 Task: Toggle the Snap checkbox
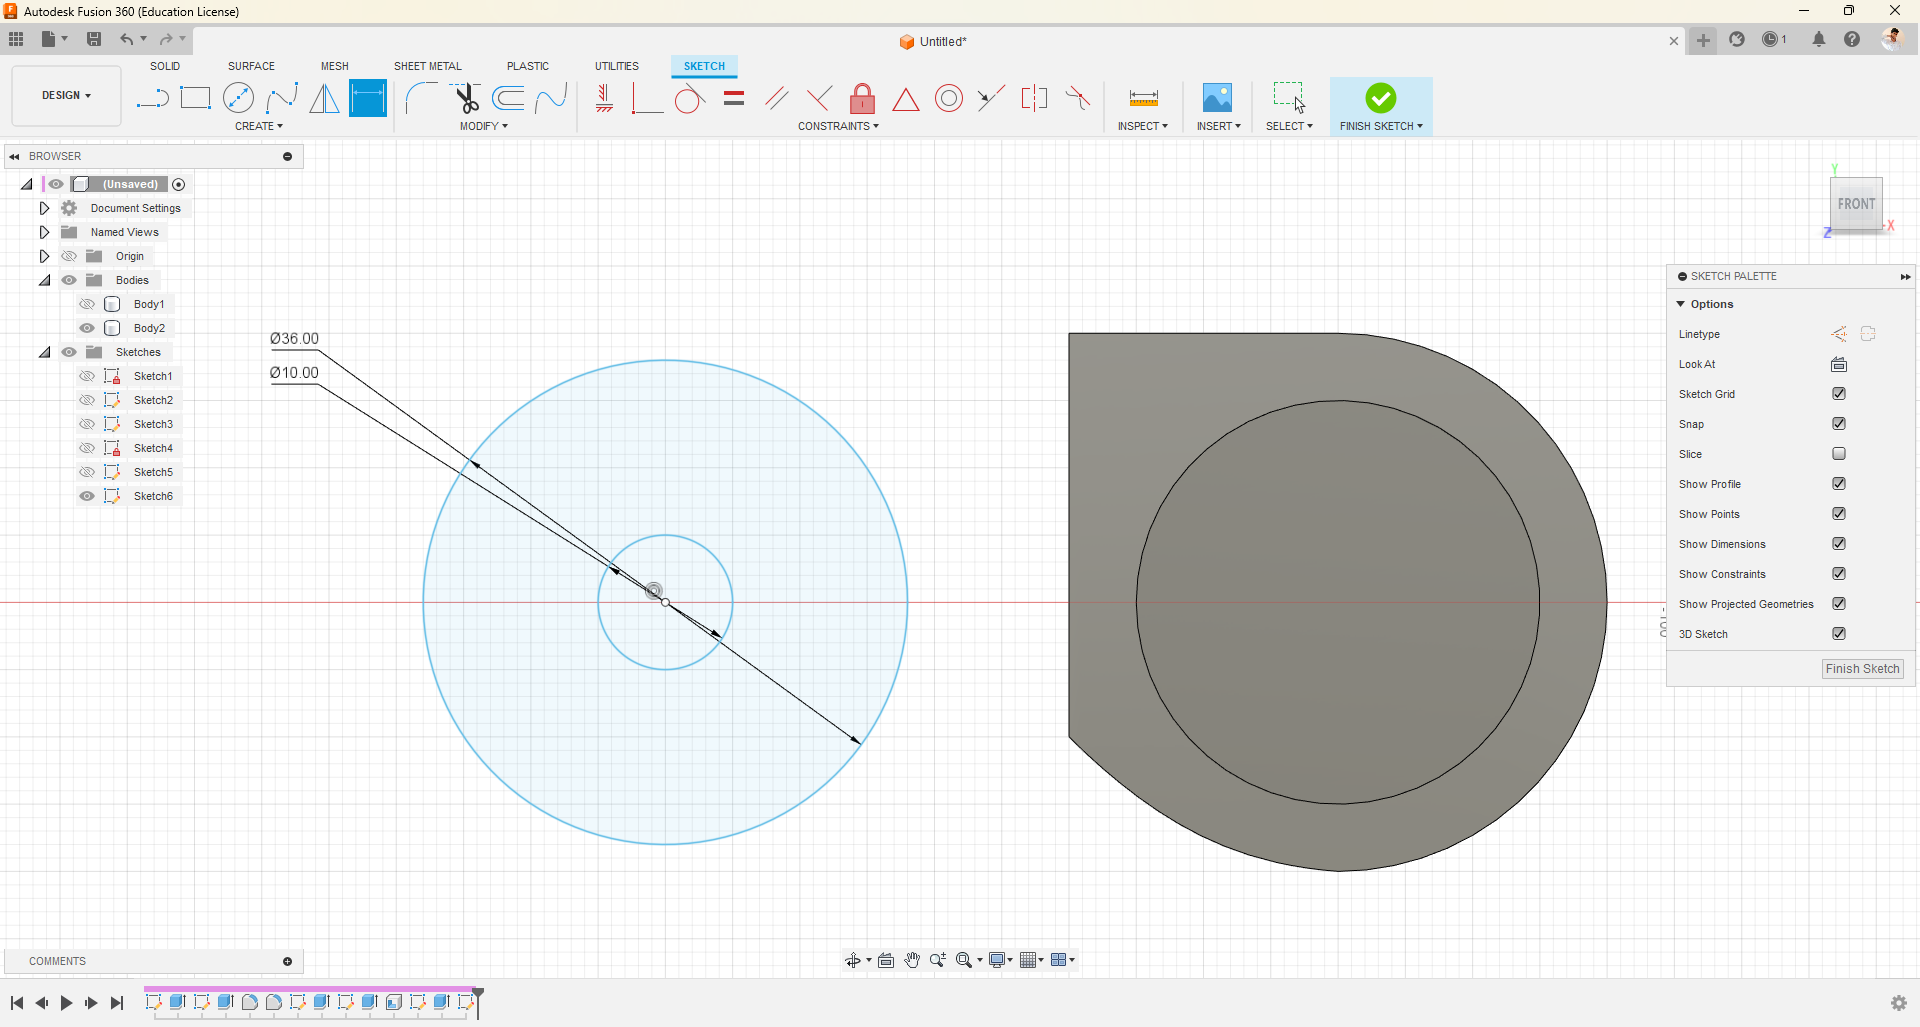click(x=1839, y=424)
